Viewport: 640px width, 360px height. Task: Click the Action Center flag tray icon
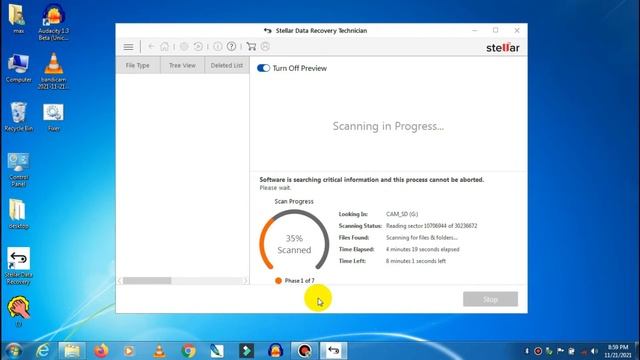(560, 351)
